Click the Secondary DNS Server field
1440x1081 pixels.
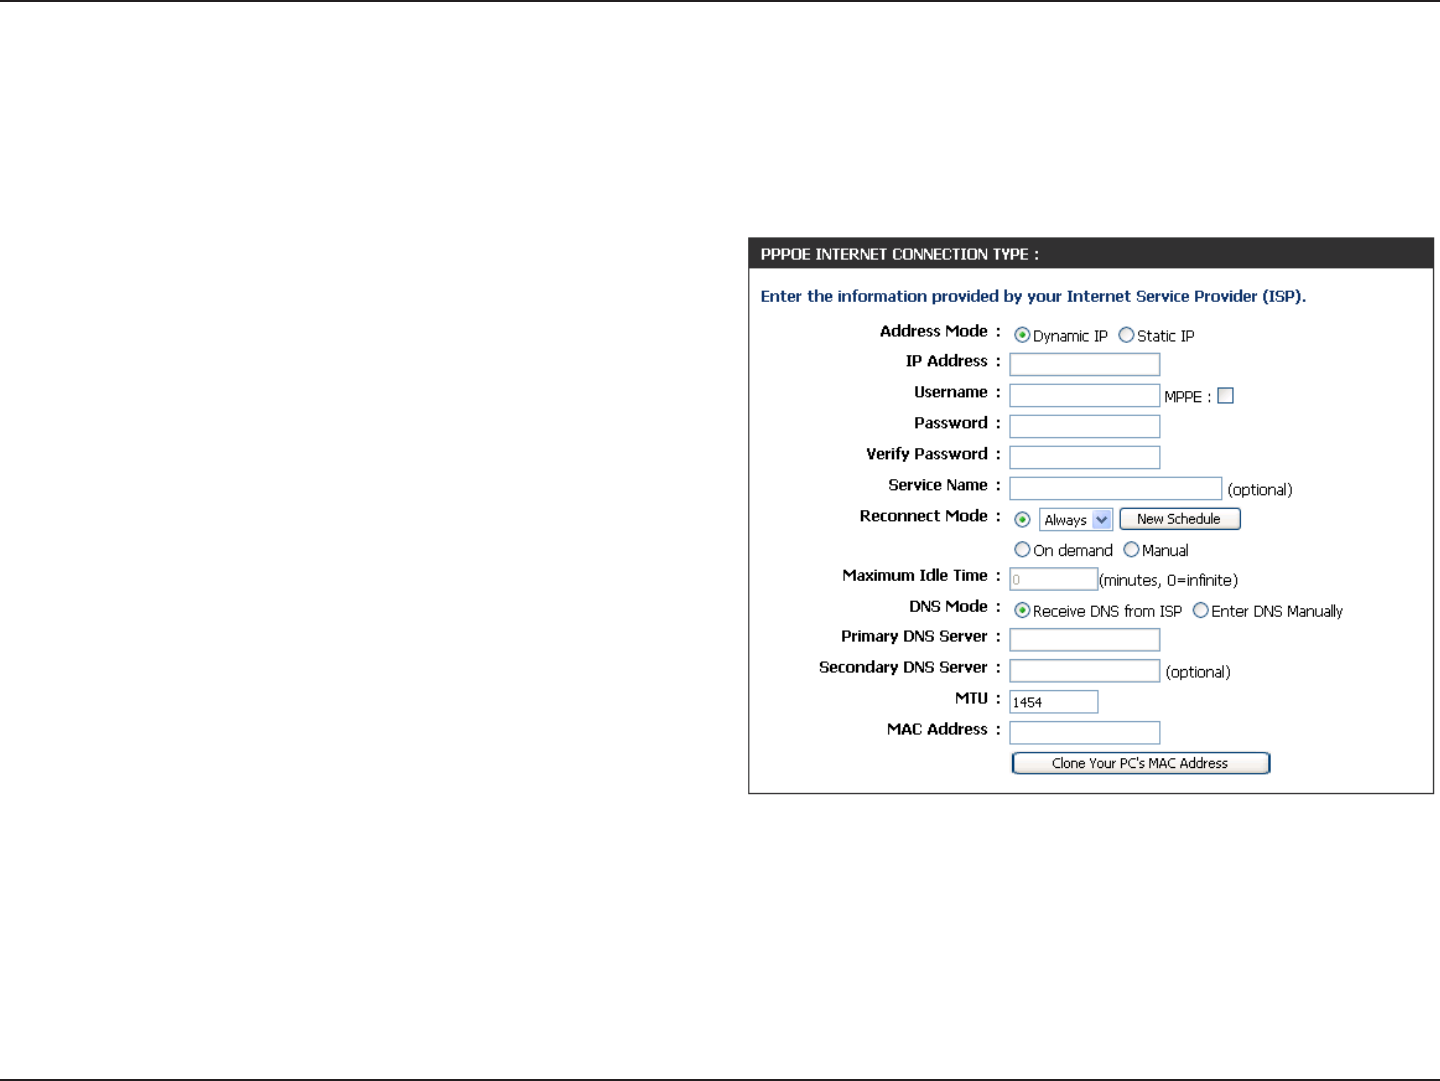pos(1085,671)
